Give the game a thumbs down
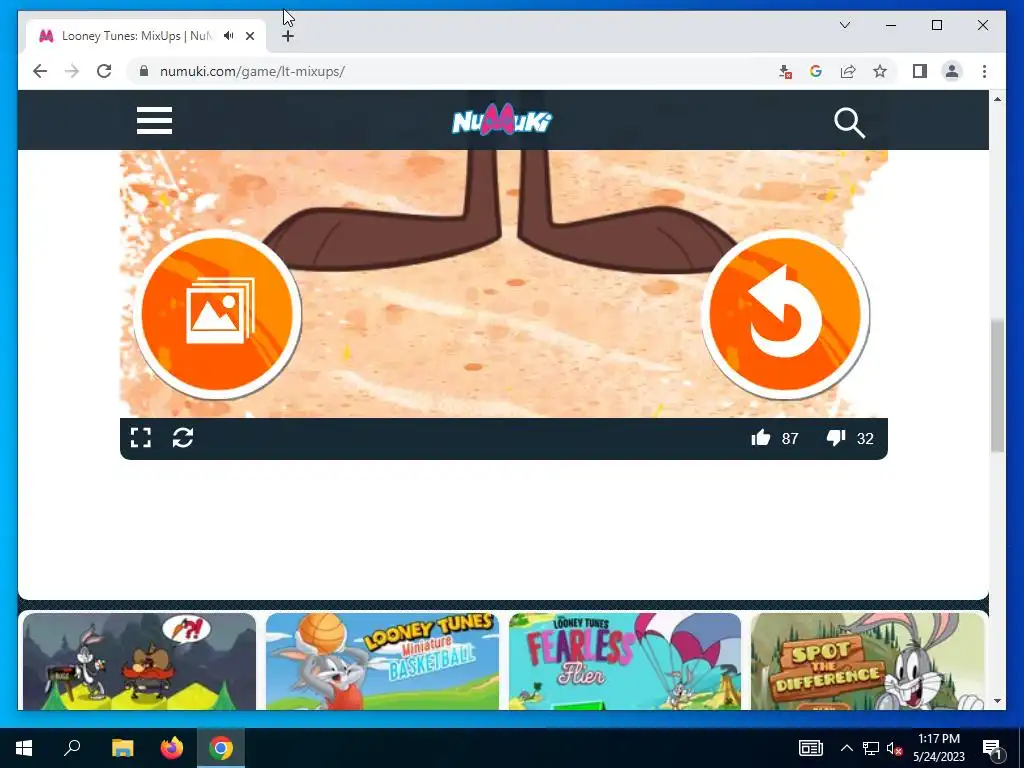Screen dimensions: 1024x768 click(836, 438)
